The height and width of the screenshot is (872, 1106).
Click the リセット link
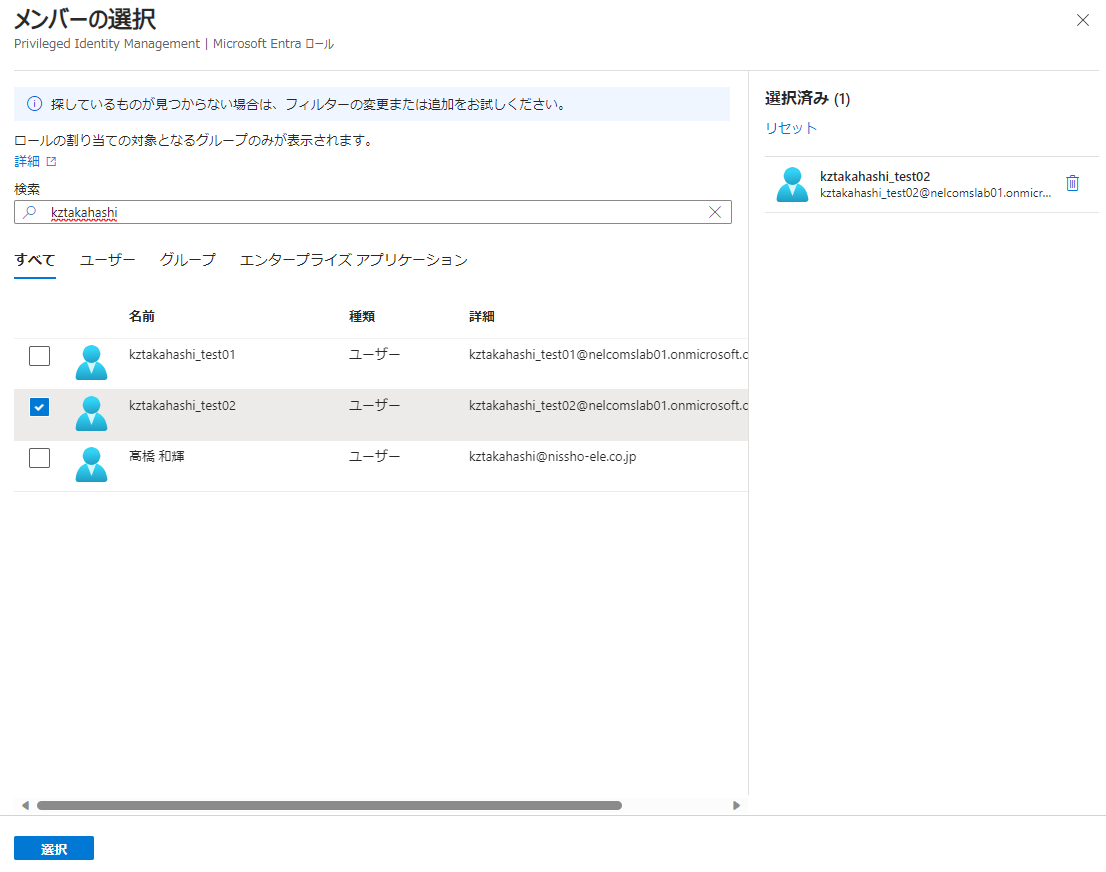pos(791,128)
